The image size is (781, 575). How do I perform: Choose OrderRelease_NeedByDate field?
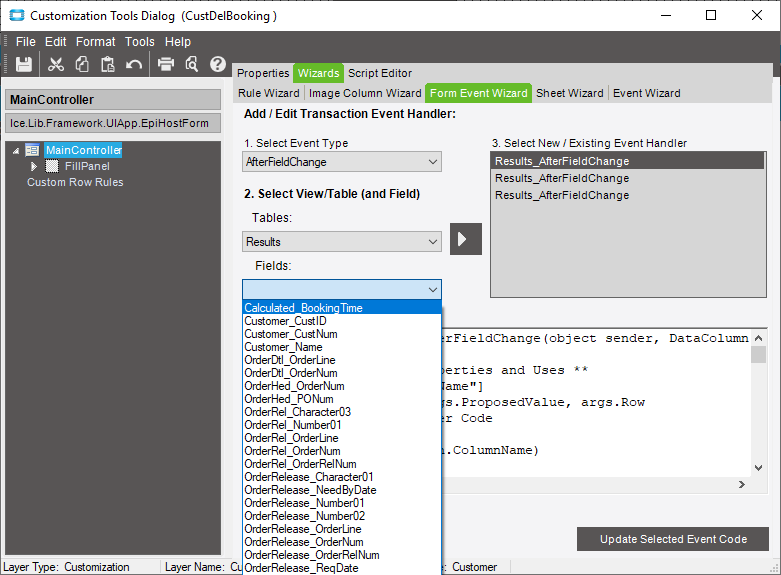point(342,490)
